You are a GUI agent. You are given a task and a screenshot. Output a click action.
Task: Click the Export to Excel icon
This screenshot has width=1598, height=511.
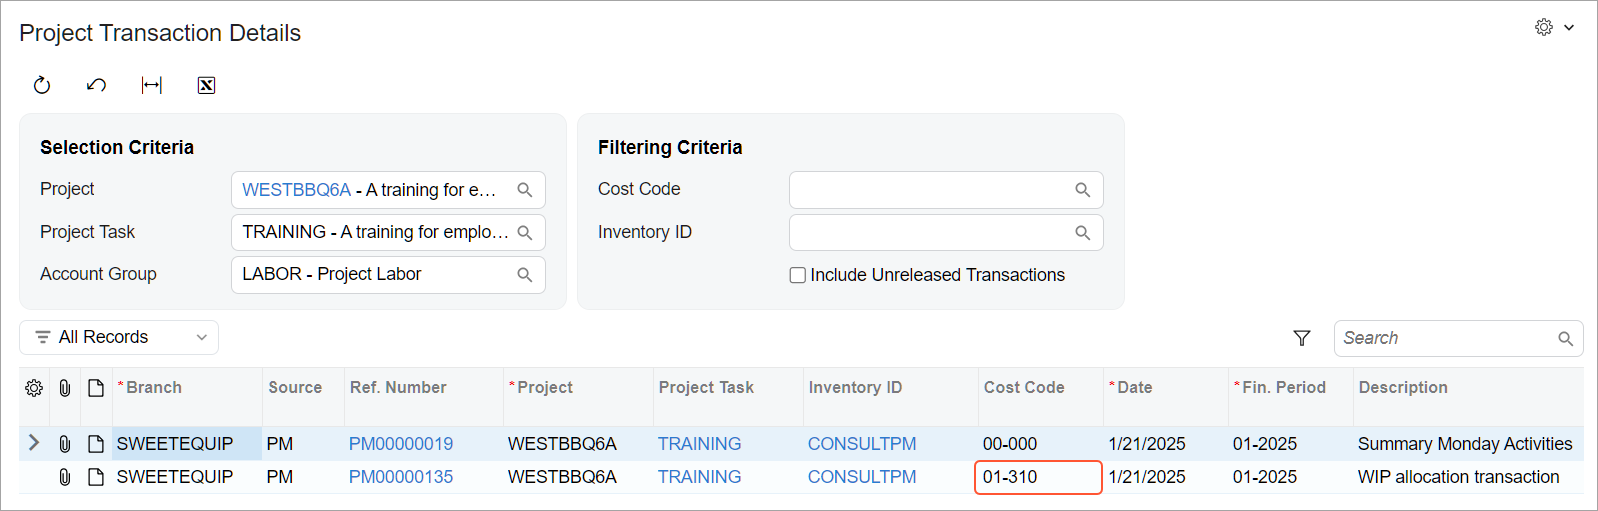pos(206,85)
